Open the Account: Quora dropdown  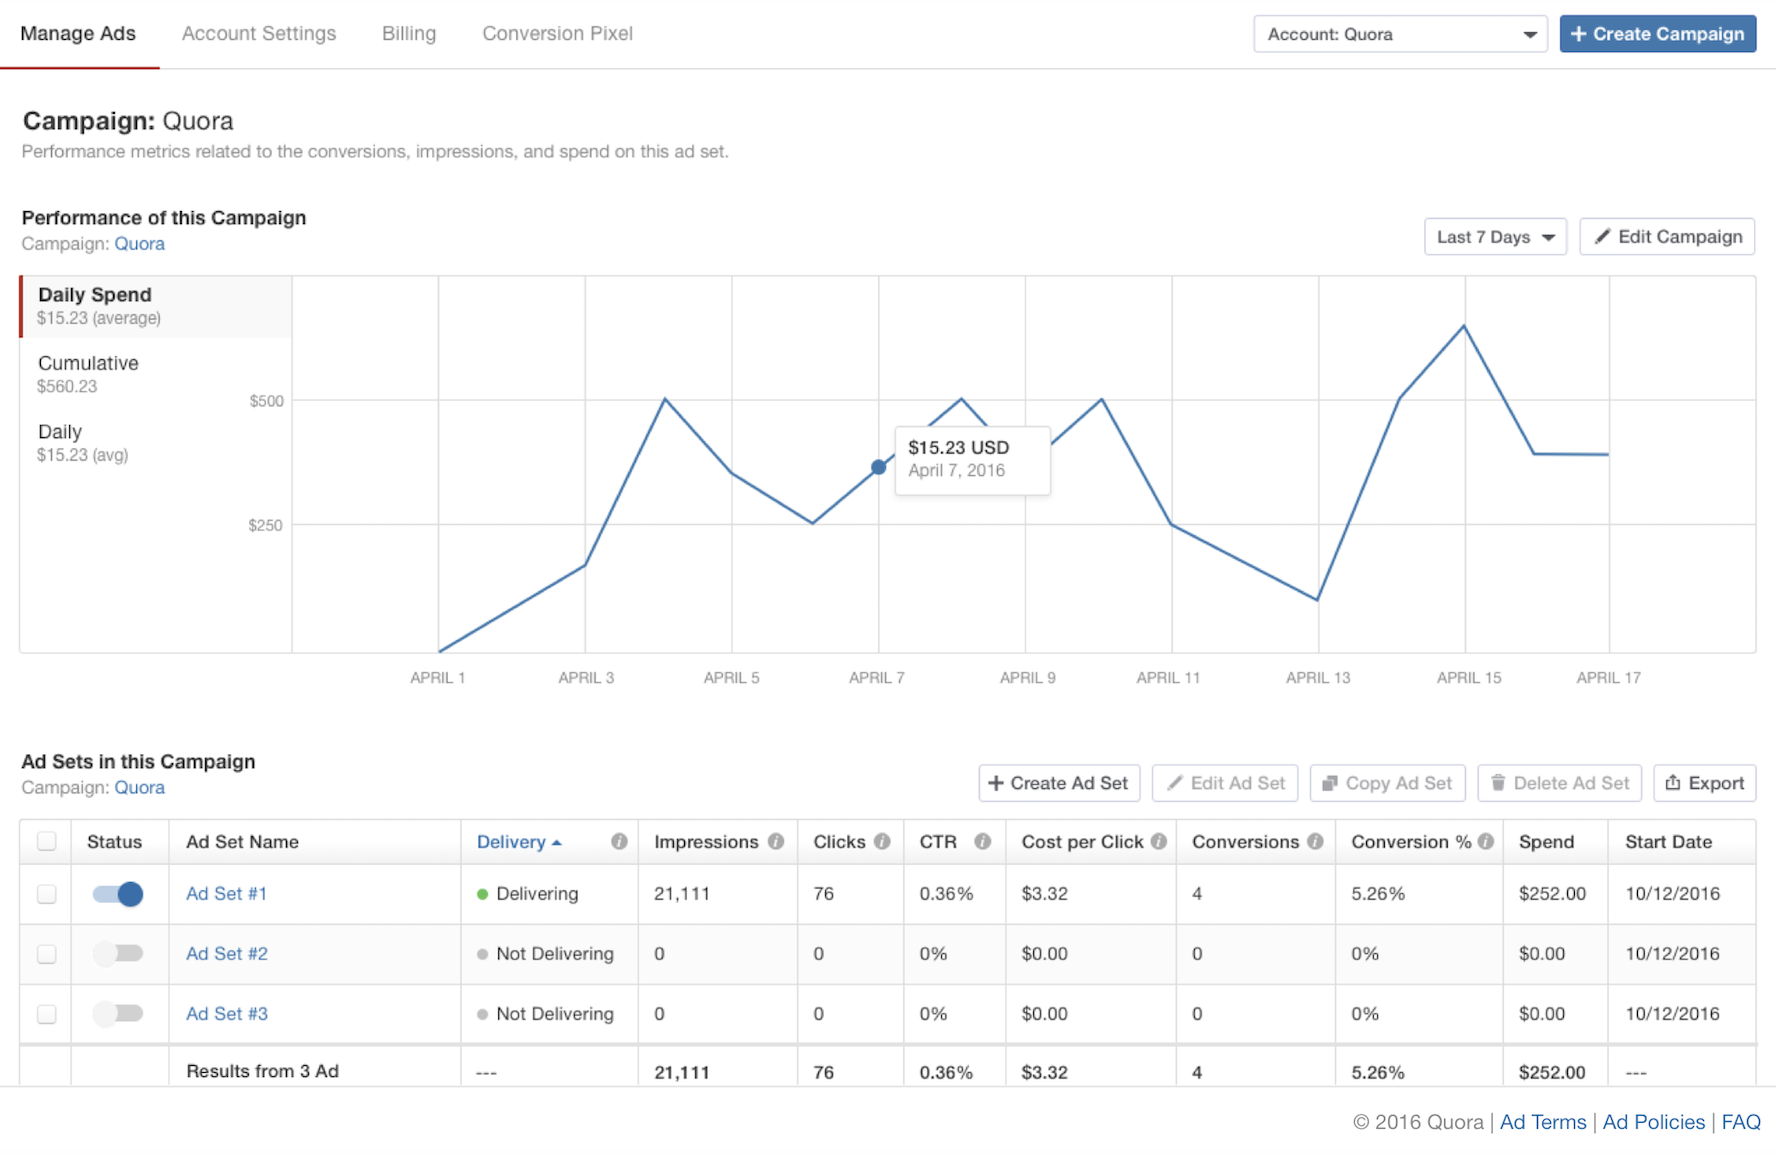click(1400, 34)
